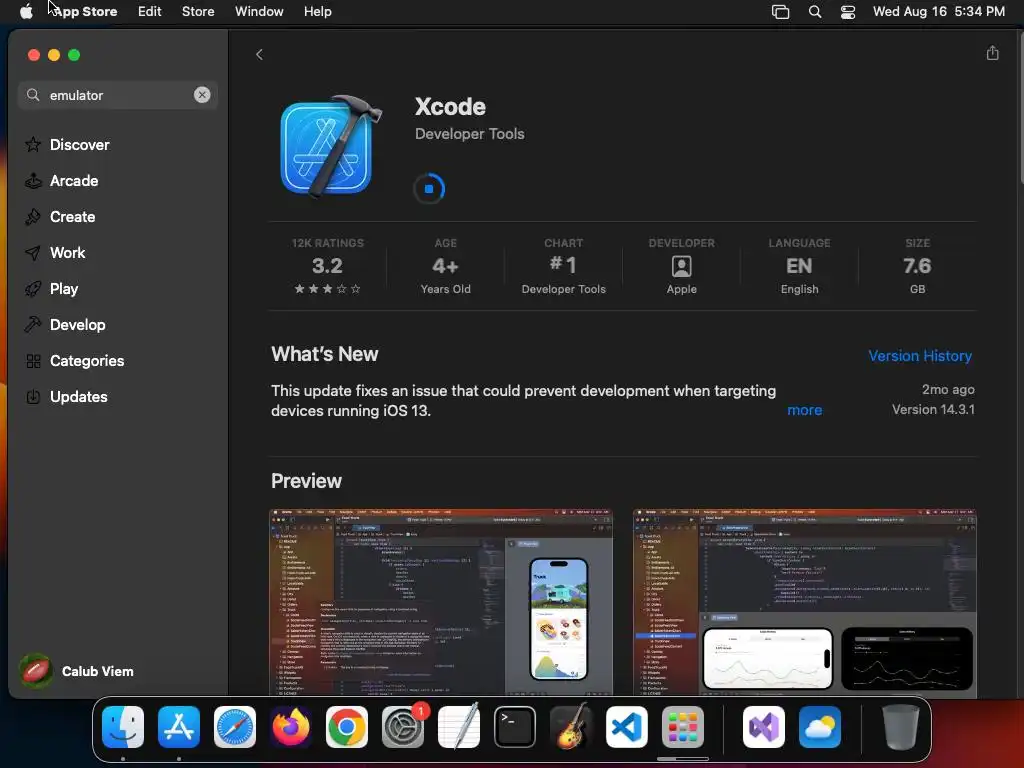Click the Xcode hammer app icon
The width and height of the screenshot is (1024, 768).
(330, 146)
